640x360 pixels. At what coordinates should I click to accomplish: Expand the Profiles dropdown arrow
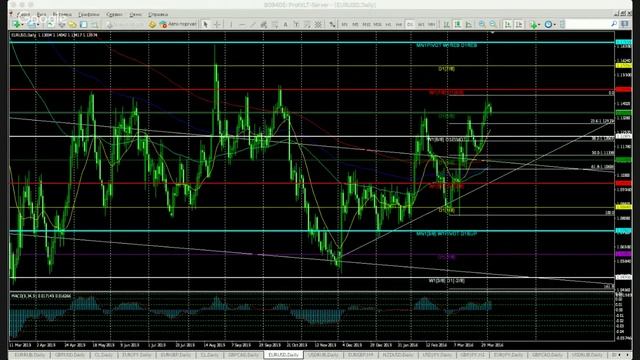coord(38,25)
